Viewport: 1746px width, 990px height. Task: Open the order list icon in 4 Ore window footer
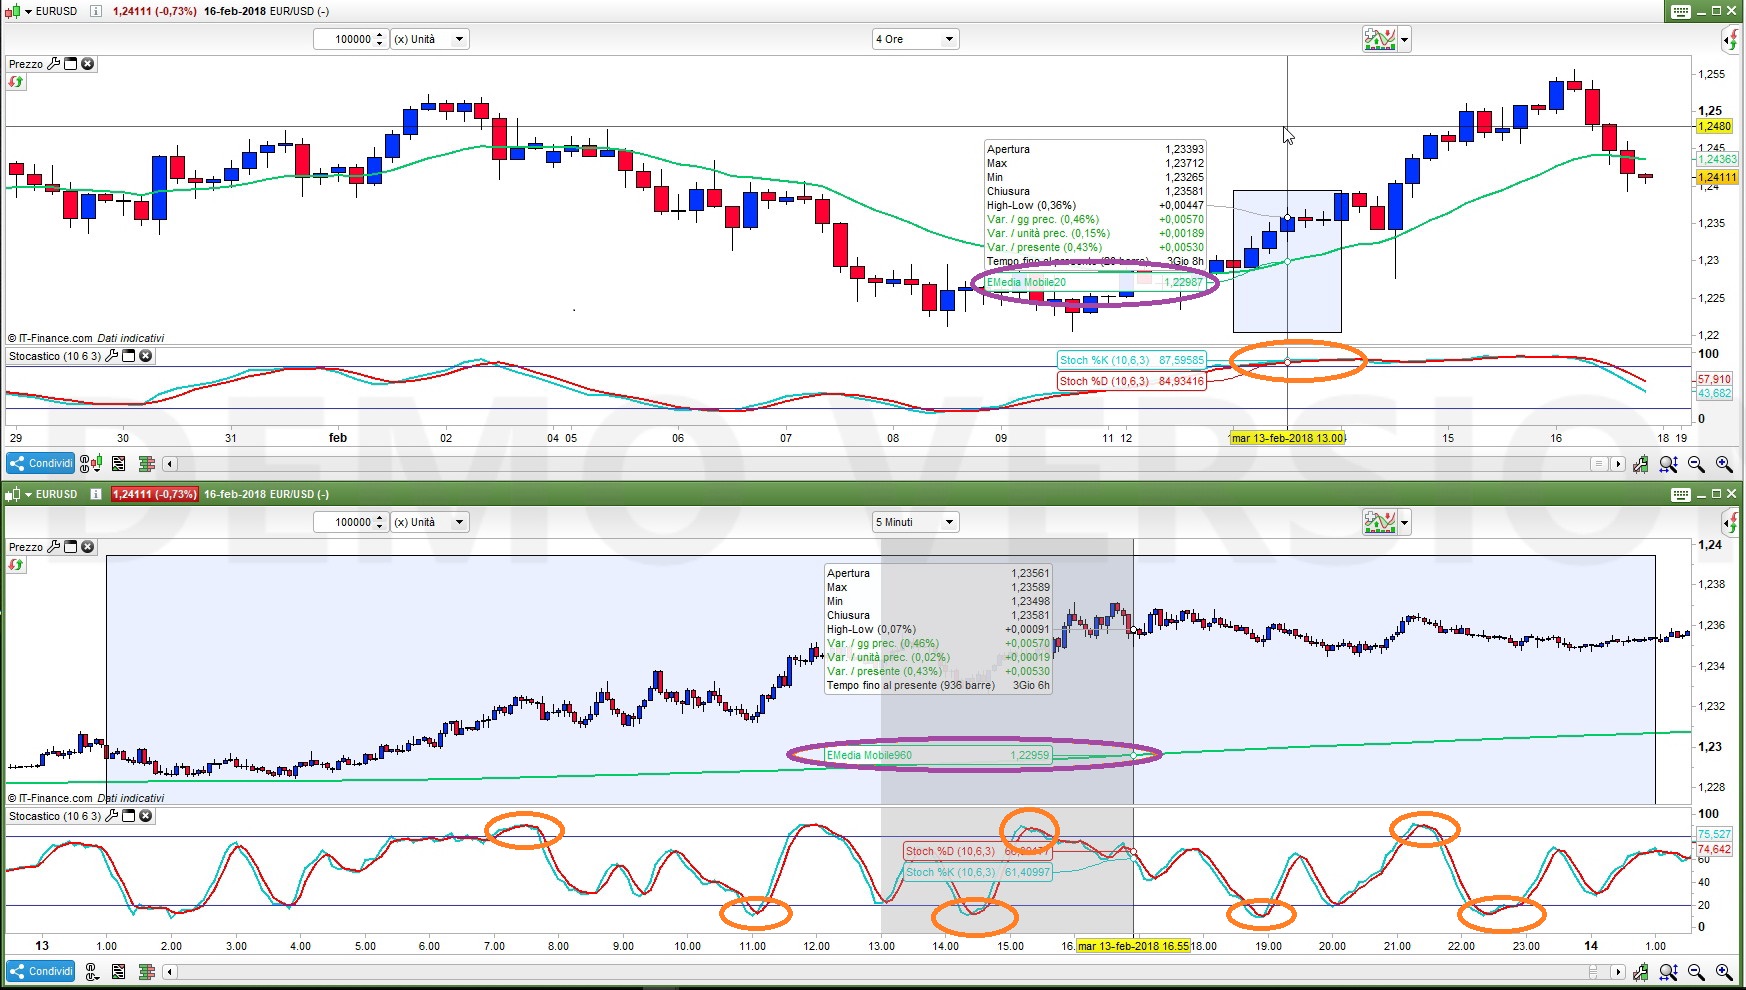click(119, 464)
